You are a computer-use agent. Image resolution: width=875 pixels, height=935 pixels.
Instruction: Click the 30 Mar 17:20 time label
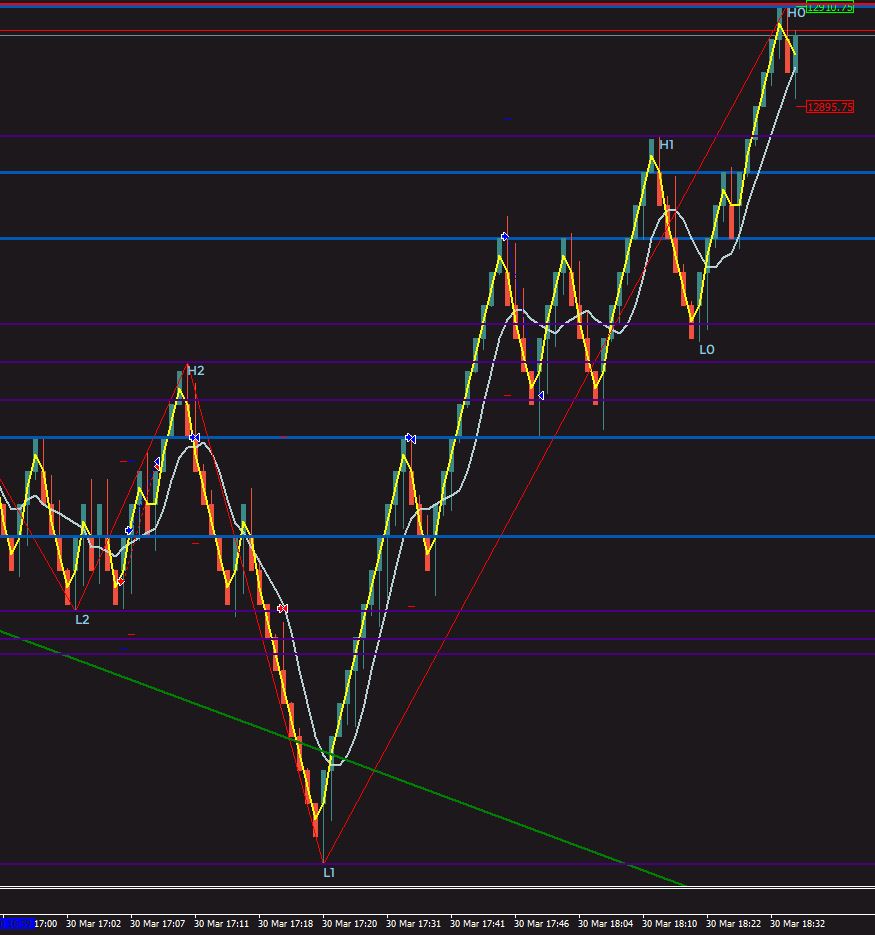point(350,924)
